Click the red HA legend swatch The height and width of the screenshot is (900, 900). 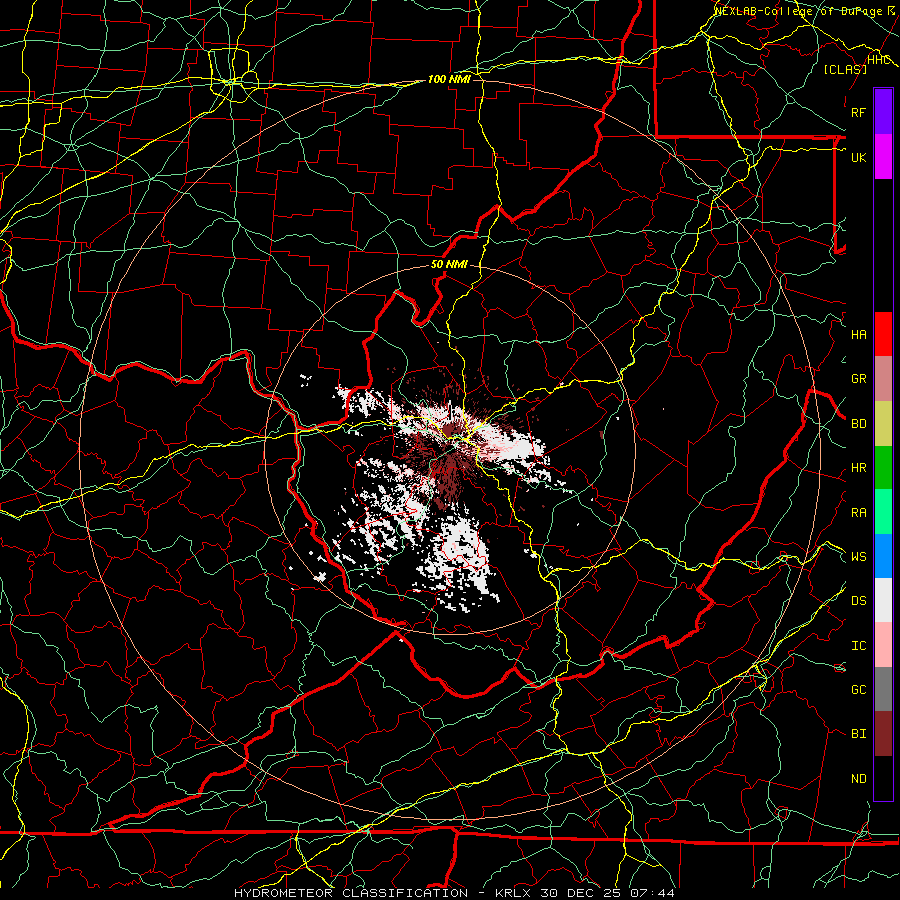click(883, 334)
